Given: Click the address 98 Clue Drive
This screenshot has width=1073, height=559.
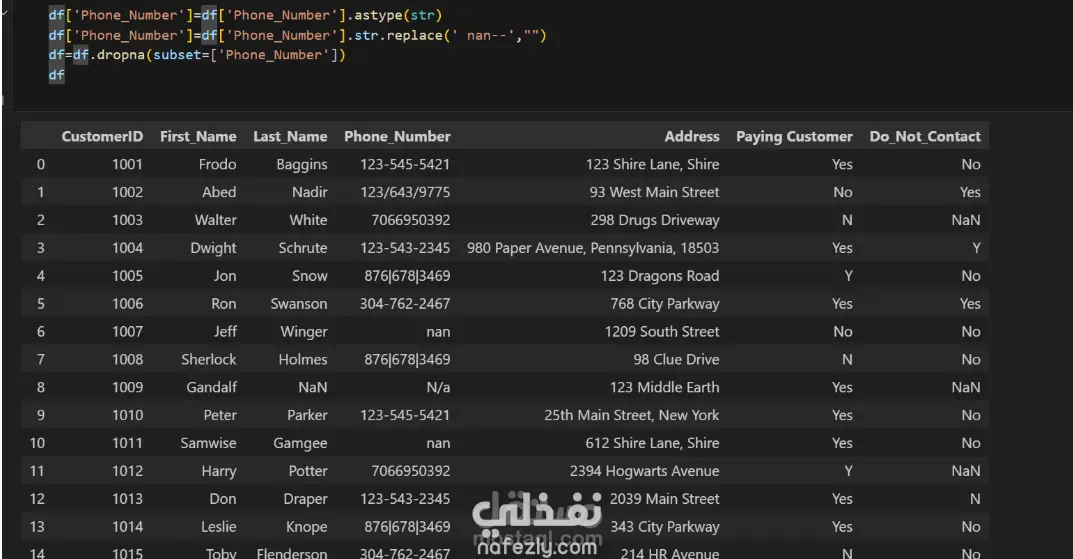Looking at the screenshot, I should click(676, 359).
